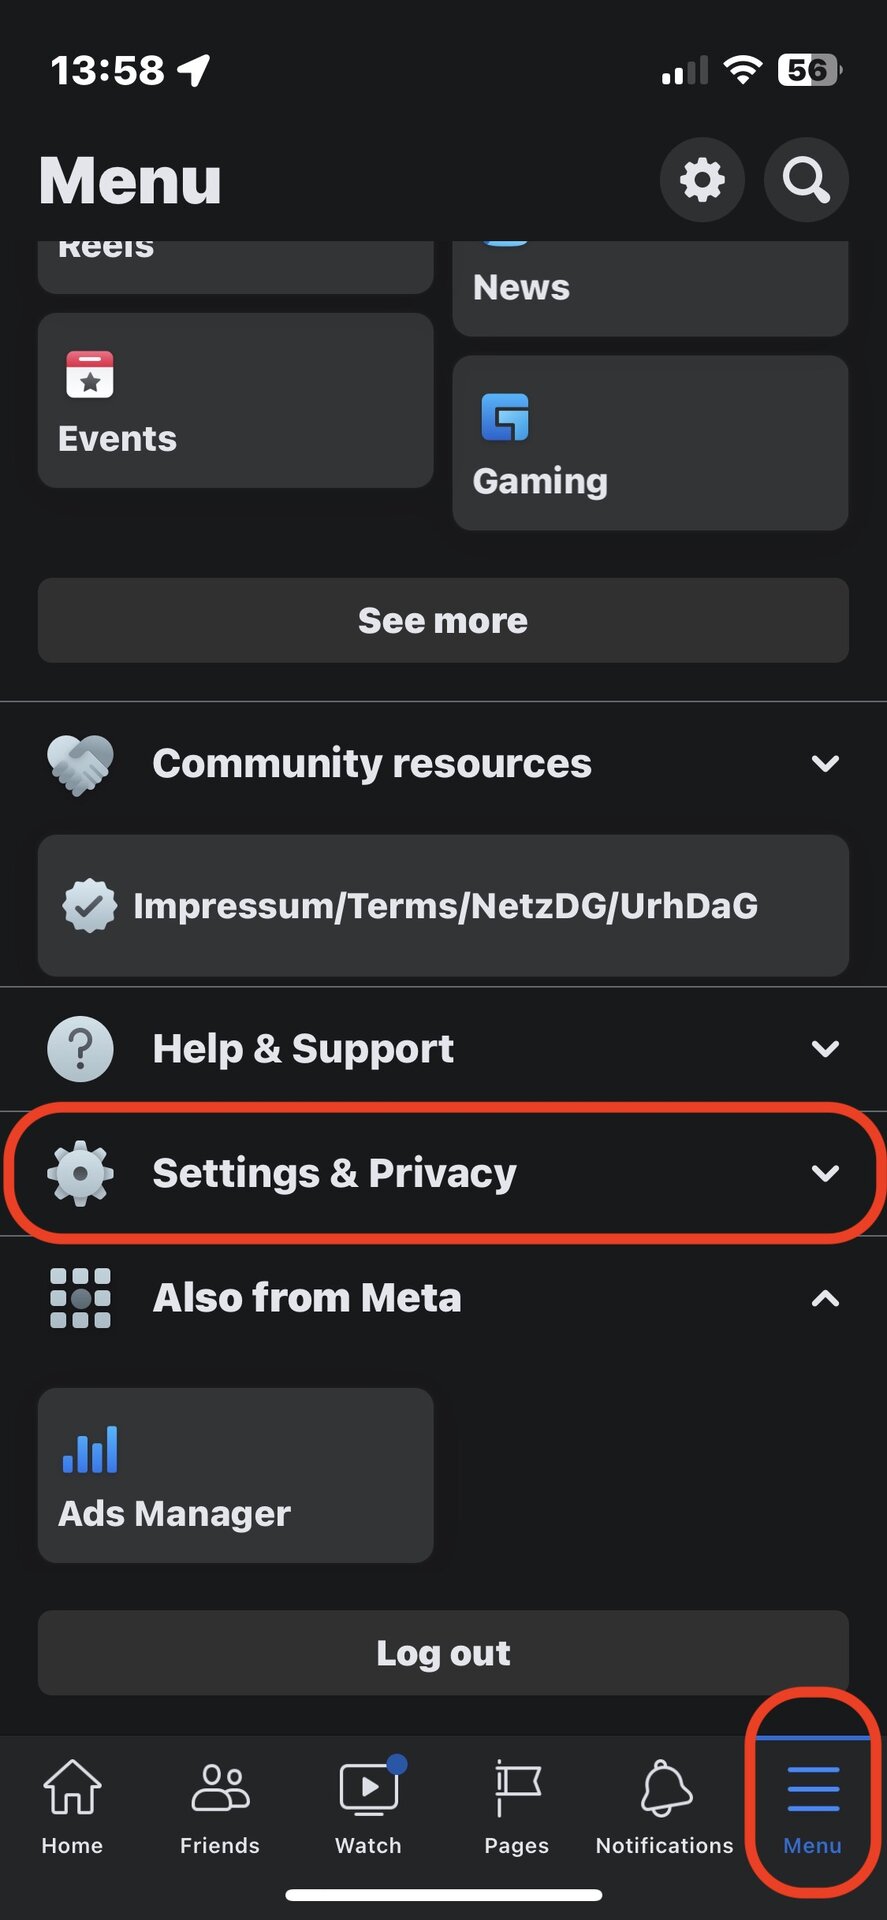Open the News shortcut card
Screen dimensions: 887x1920
click(x=650, y=288)
